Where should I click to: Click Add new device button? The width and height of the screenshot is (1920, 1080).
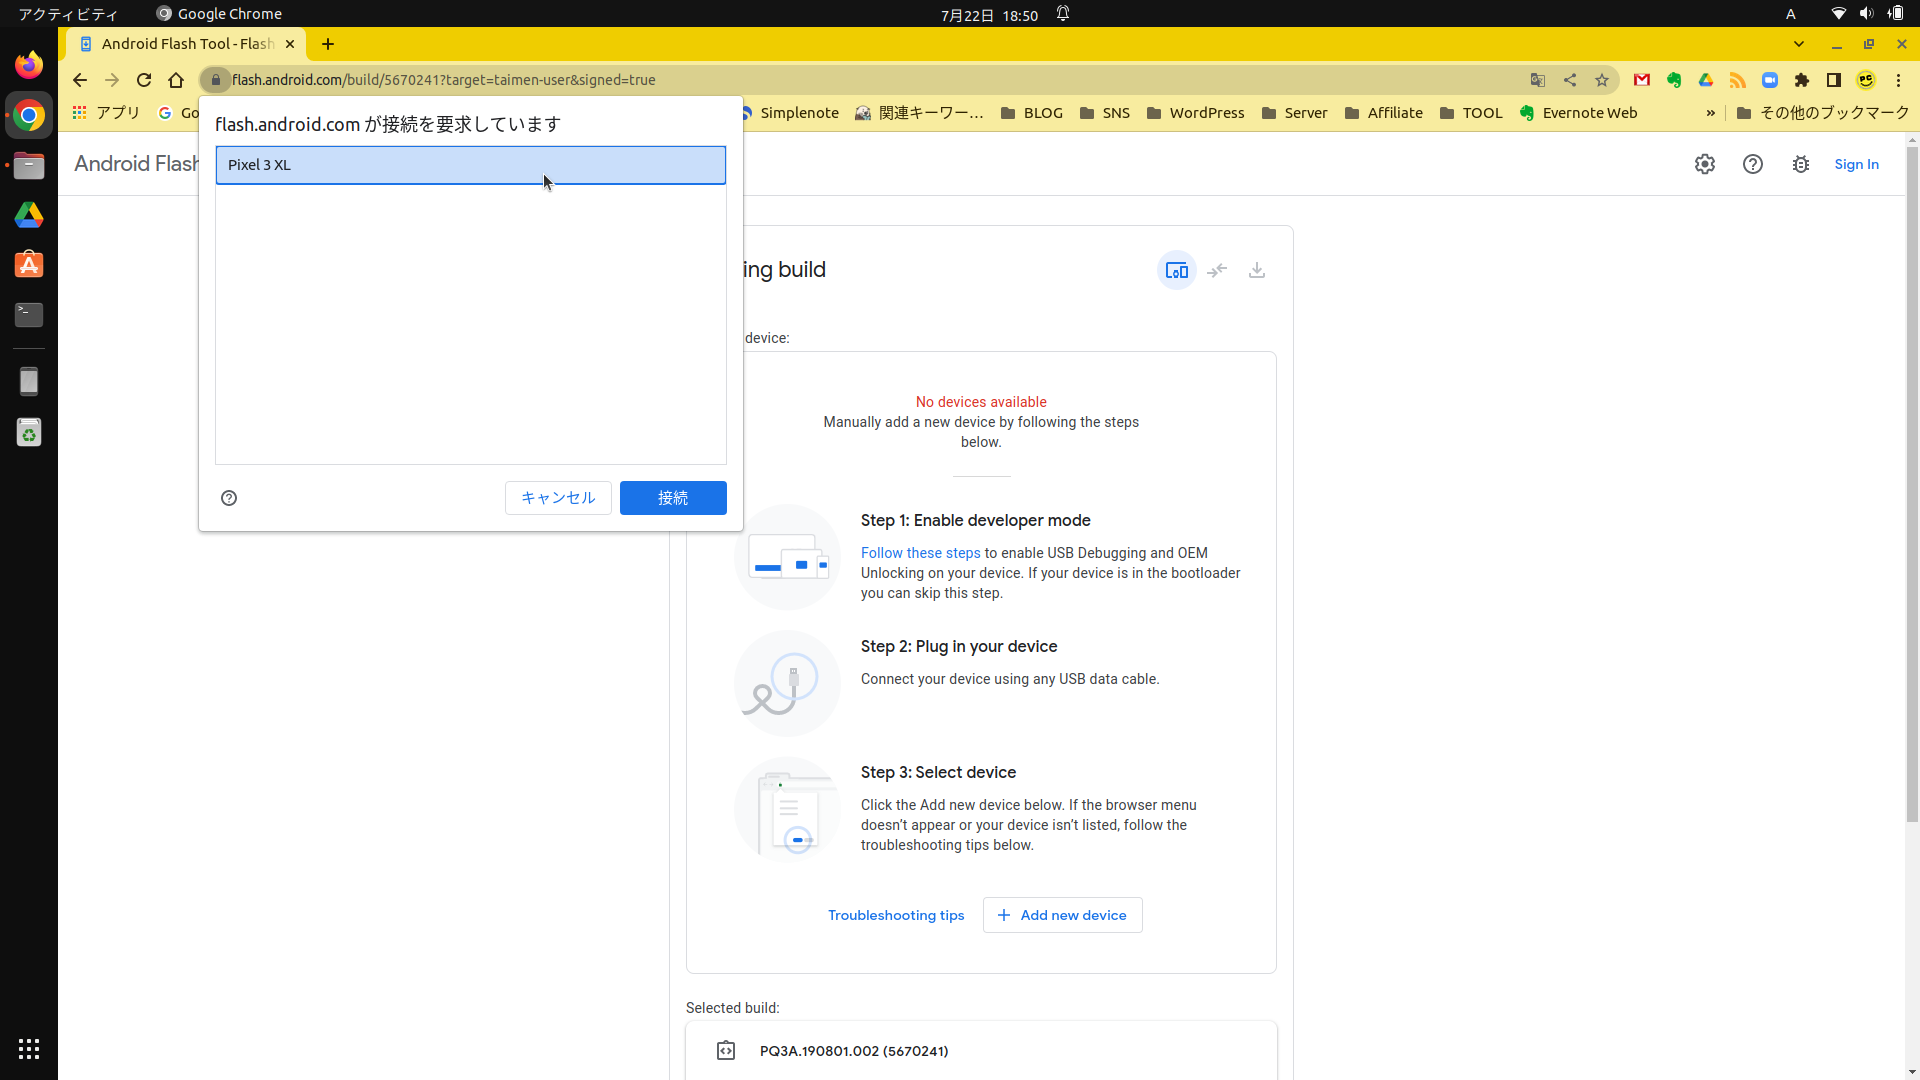[x=1062, y=915]
